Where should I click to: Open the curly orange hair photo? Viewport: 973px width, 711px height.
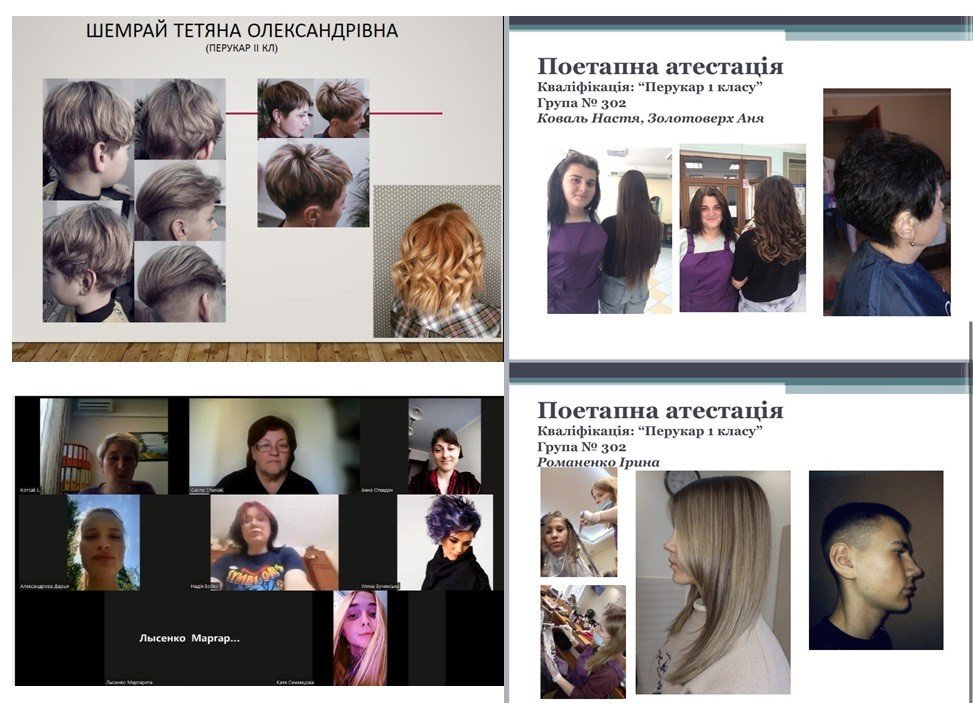pos(437,261)
